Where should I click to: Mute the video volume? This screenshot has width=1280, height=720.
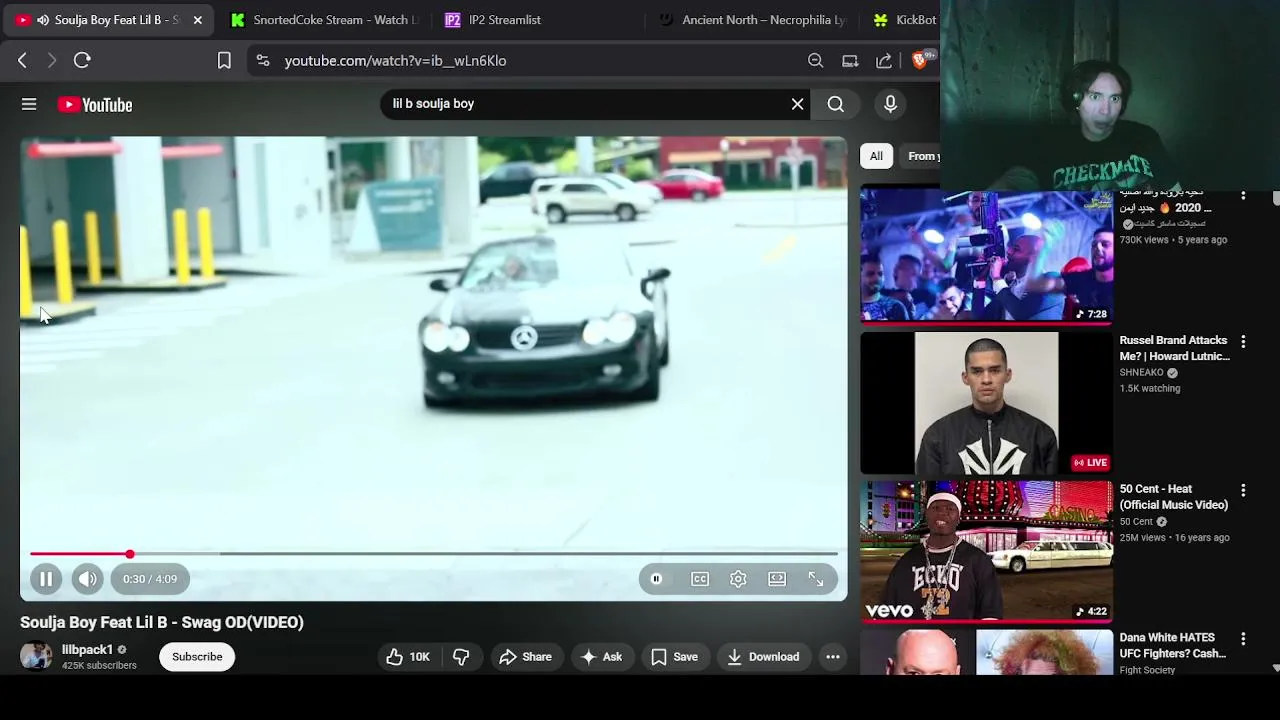[87, 579]
